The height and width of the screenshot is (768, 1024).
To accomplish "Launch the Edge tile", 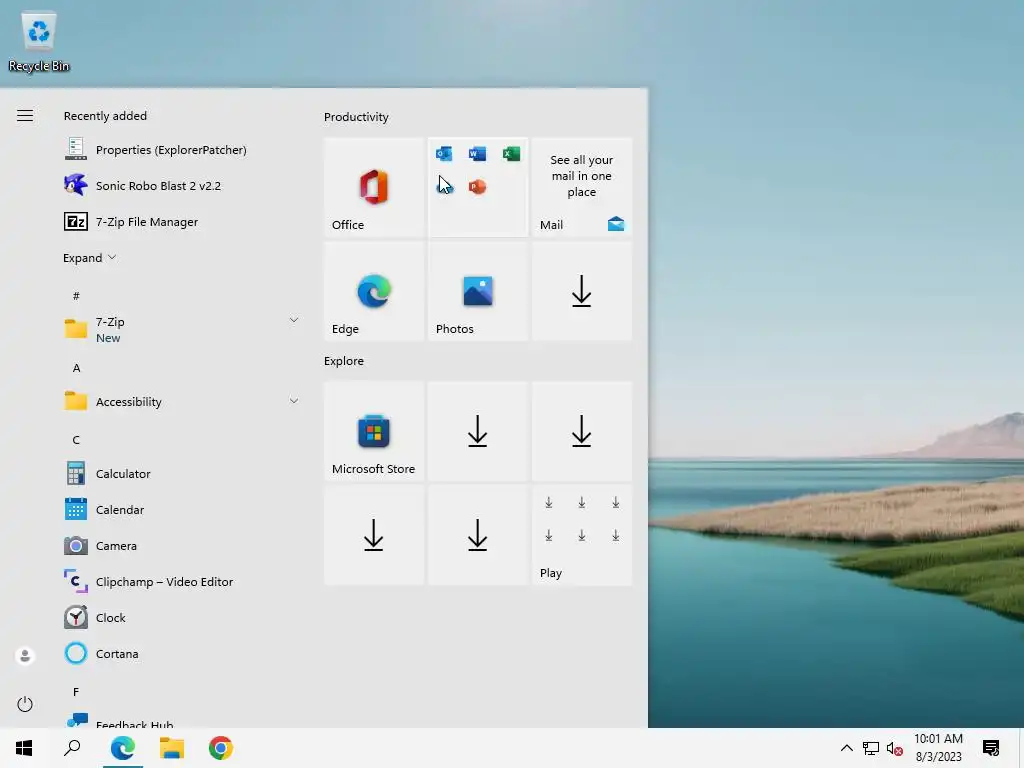I will [x=374, y=291].
